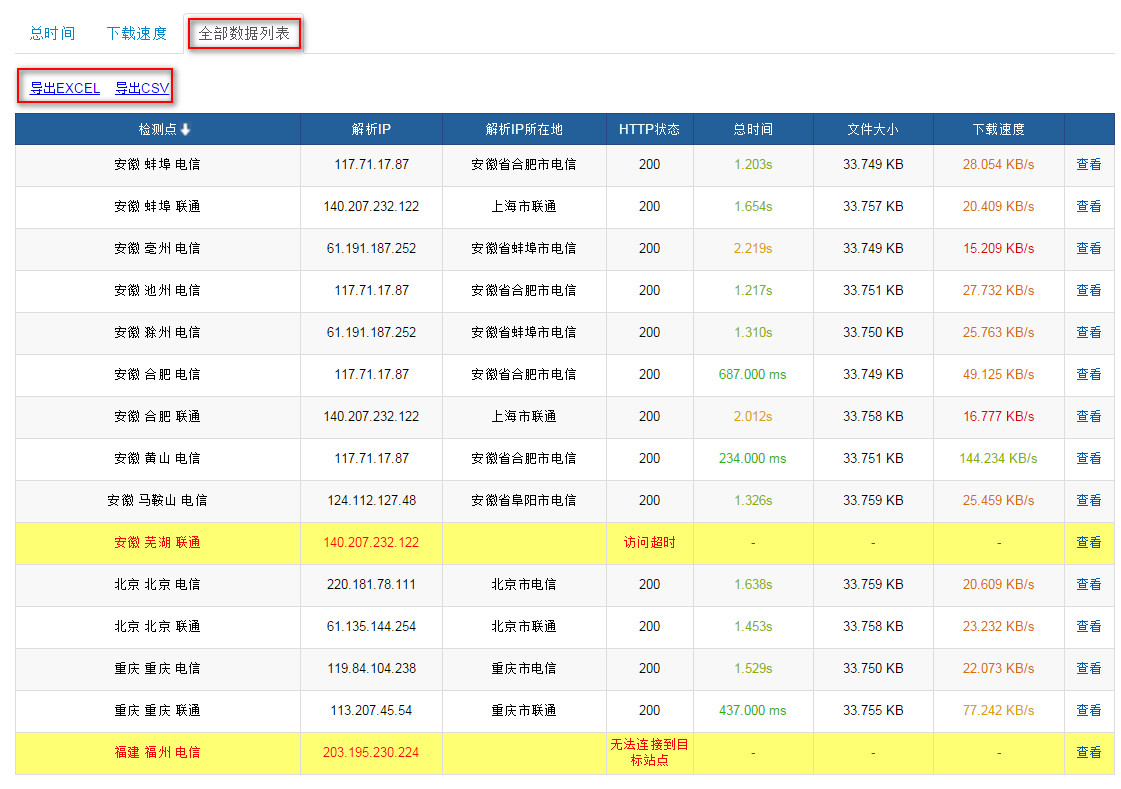1121x789 pixels.
Task: Click the 文件大小 column header
Action: (x=872, y=129)
